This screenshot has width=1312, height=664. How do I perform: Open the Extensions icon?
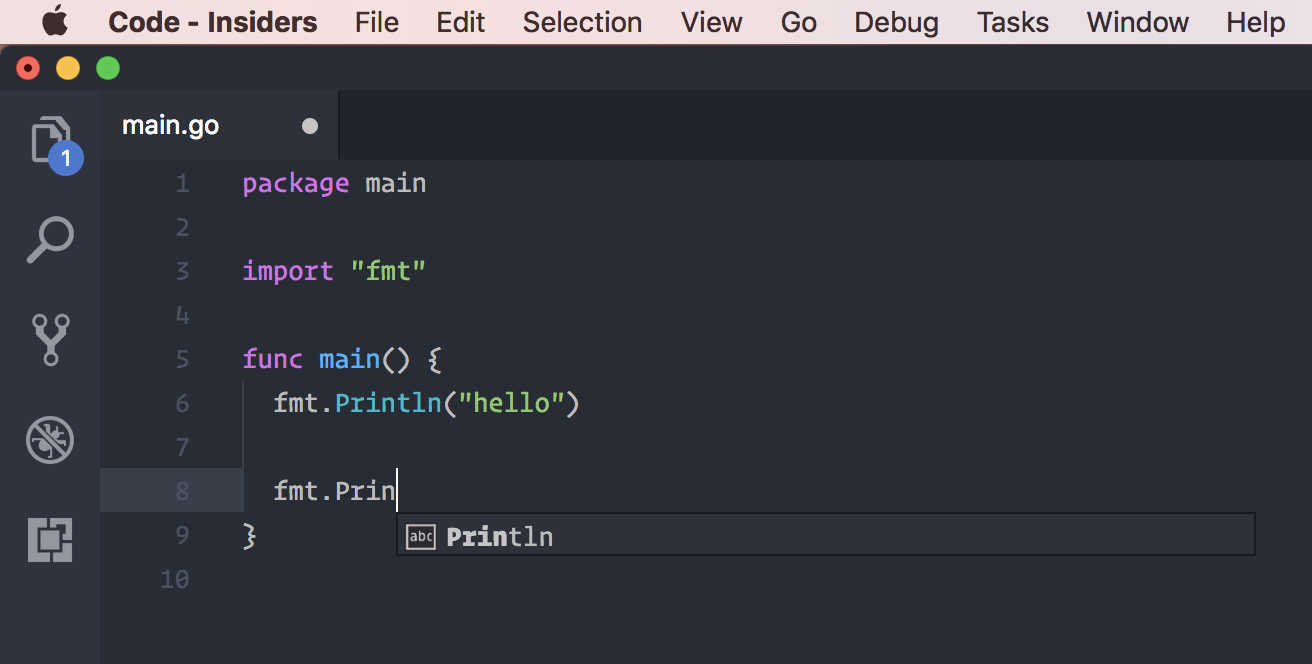pyautogui.click(x=49, y=540)
